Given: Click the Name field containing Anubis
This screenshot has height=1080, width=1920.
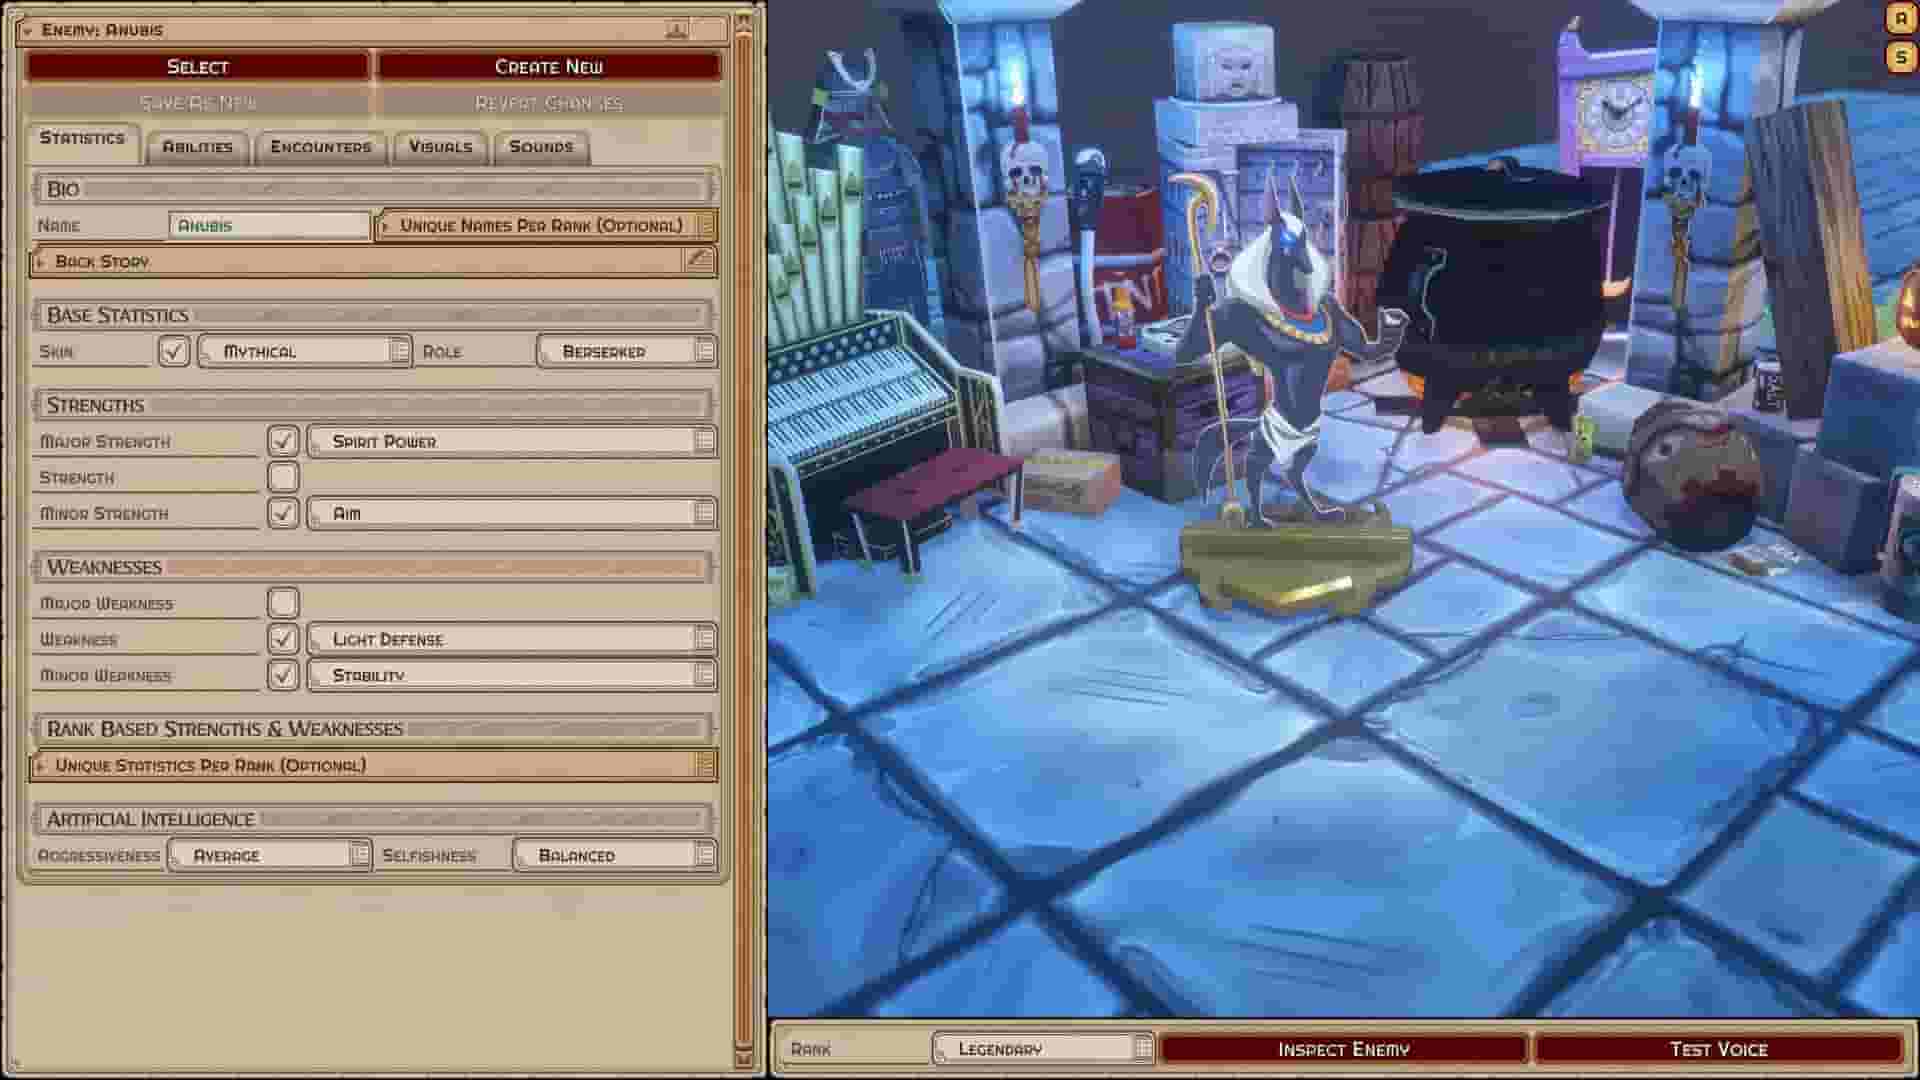Looking at the screenshot, I should coord(268,225).
